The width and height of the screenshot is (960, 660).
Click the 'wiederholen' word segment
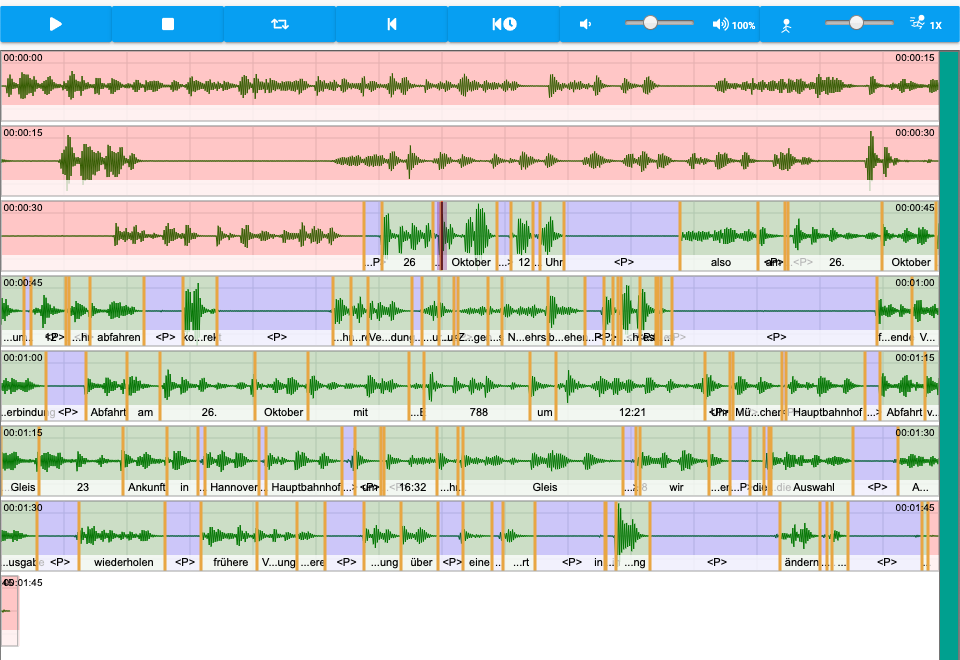click(123, 562)
